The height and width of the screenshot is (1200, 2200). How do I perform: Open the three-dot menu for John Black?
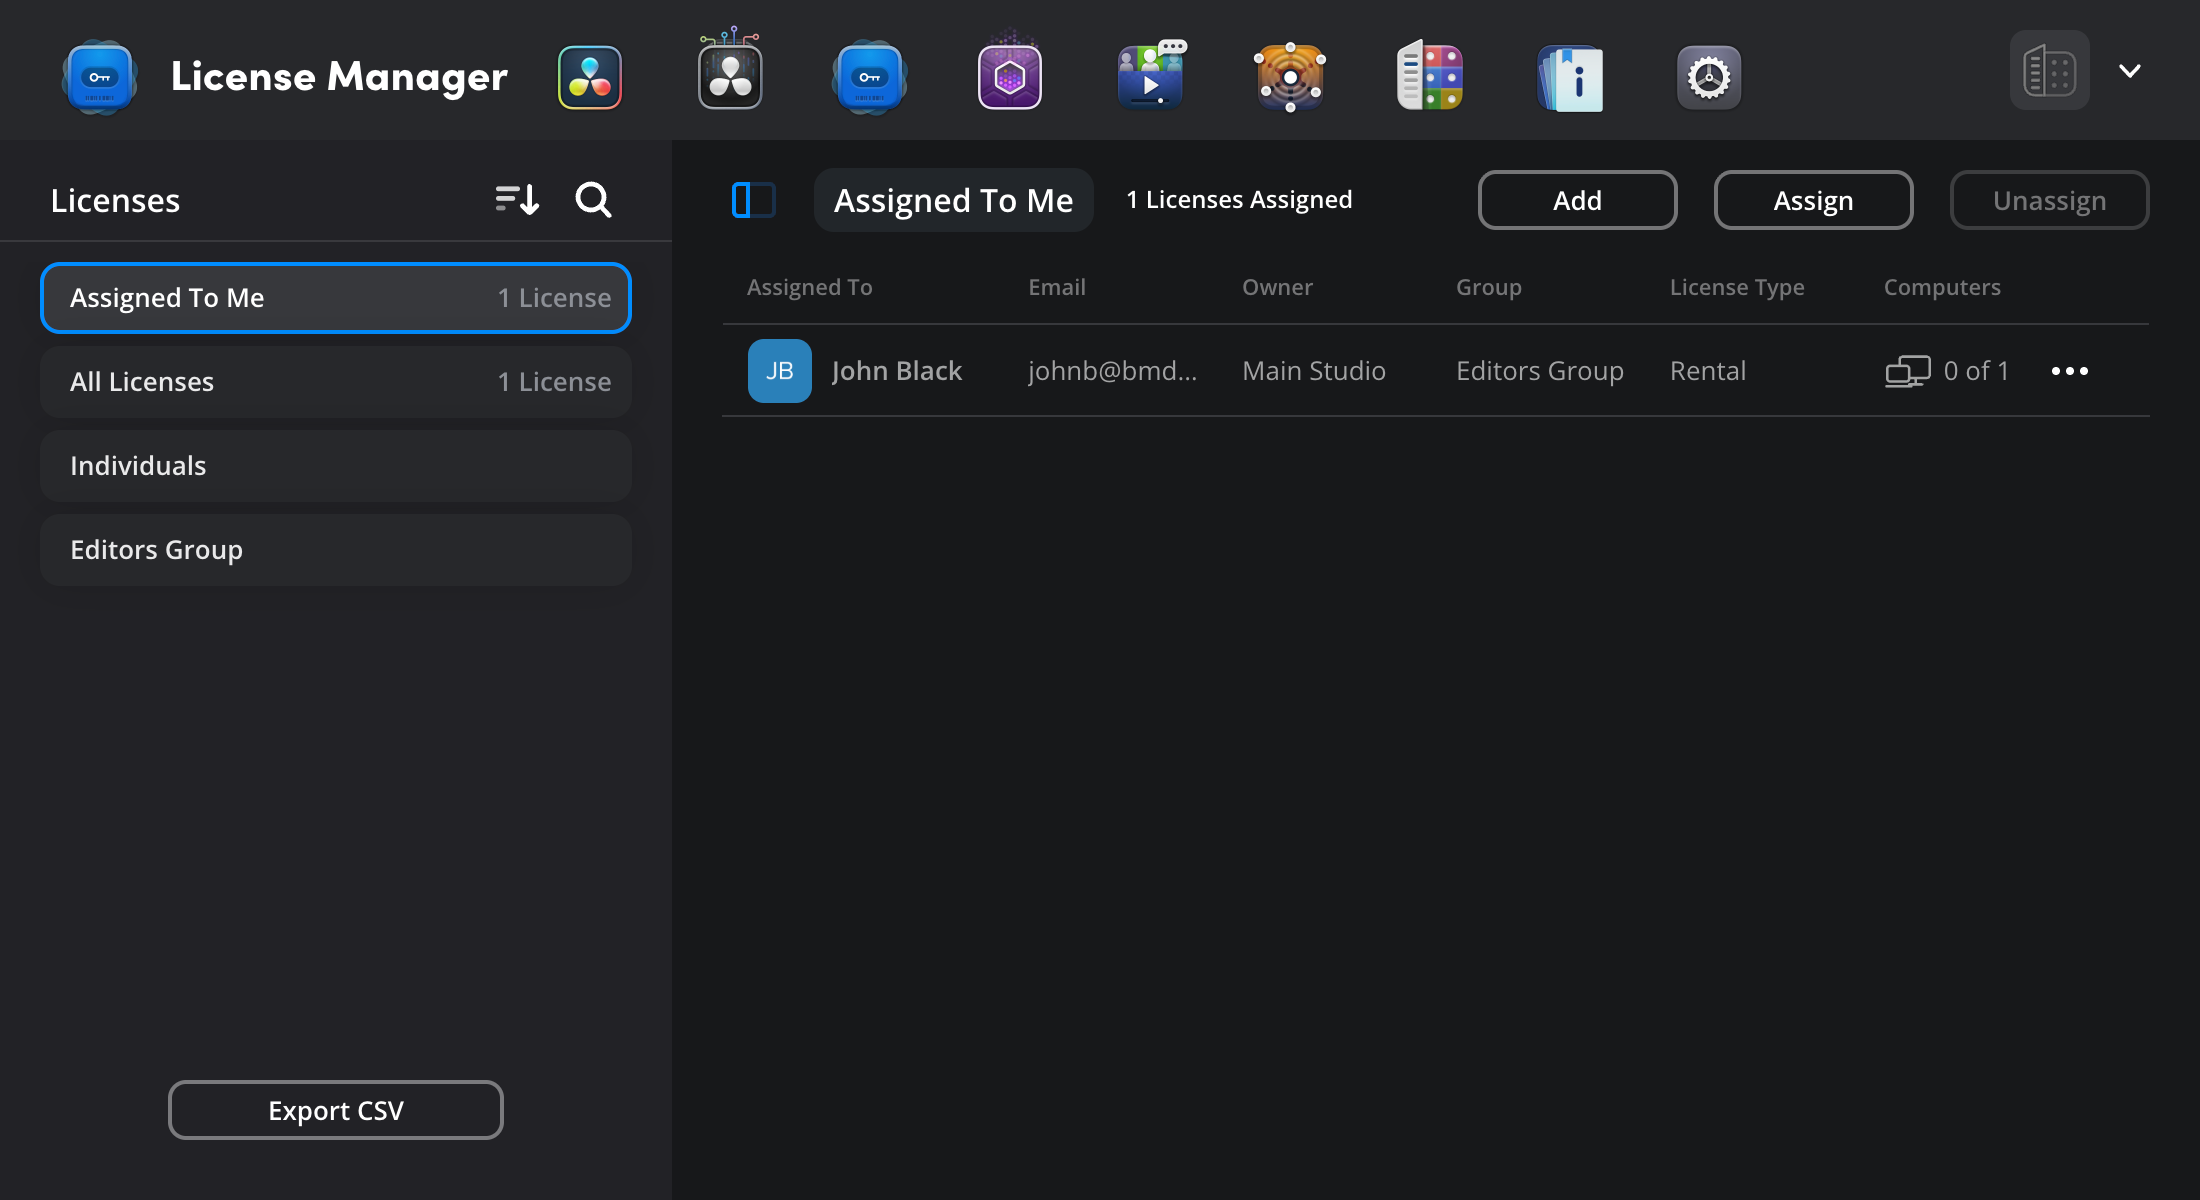coord(2070,370)
